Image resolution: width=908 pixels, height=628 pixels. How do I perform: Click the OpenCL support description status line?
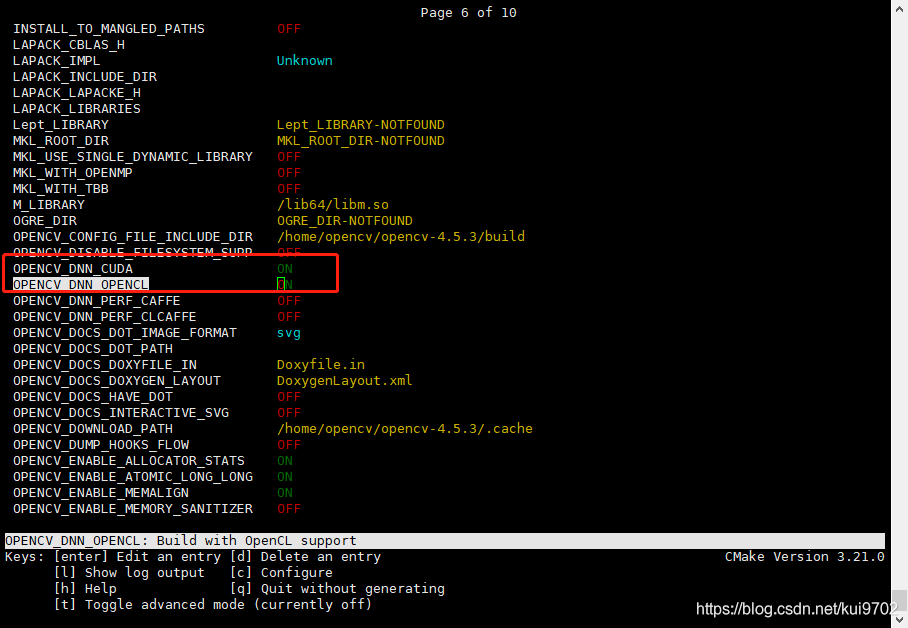[445, 541]
